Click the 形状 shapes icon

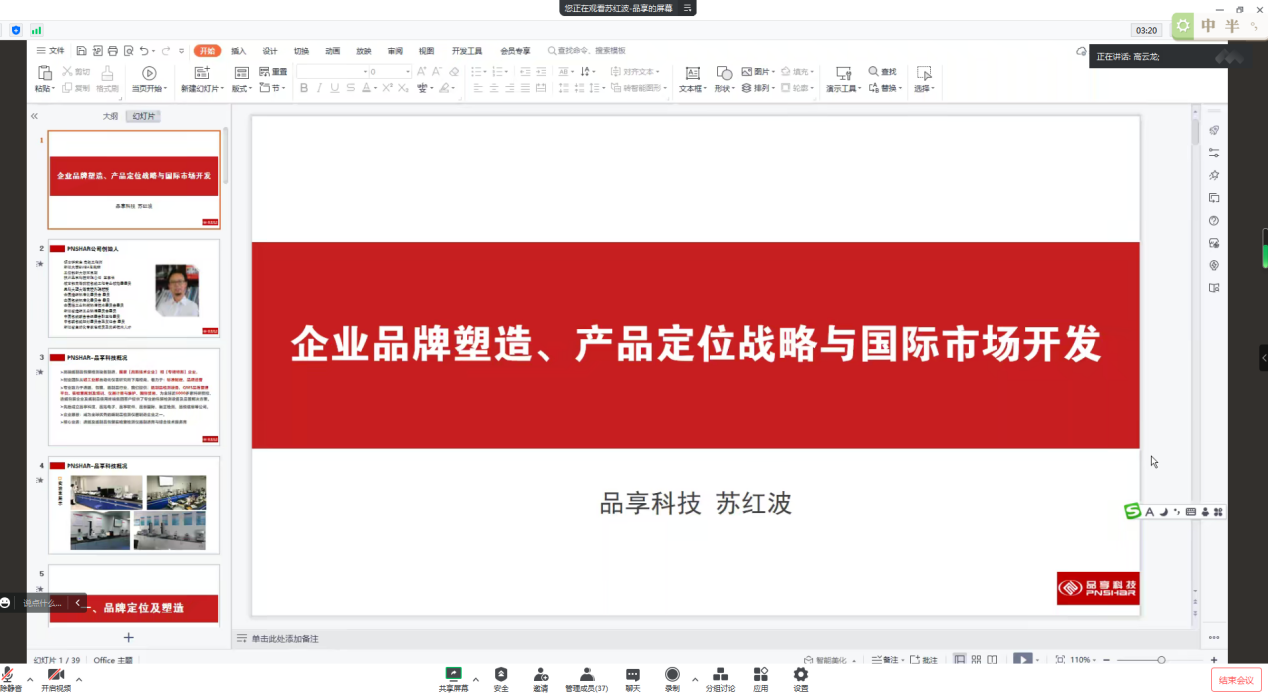722,73
